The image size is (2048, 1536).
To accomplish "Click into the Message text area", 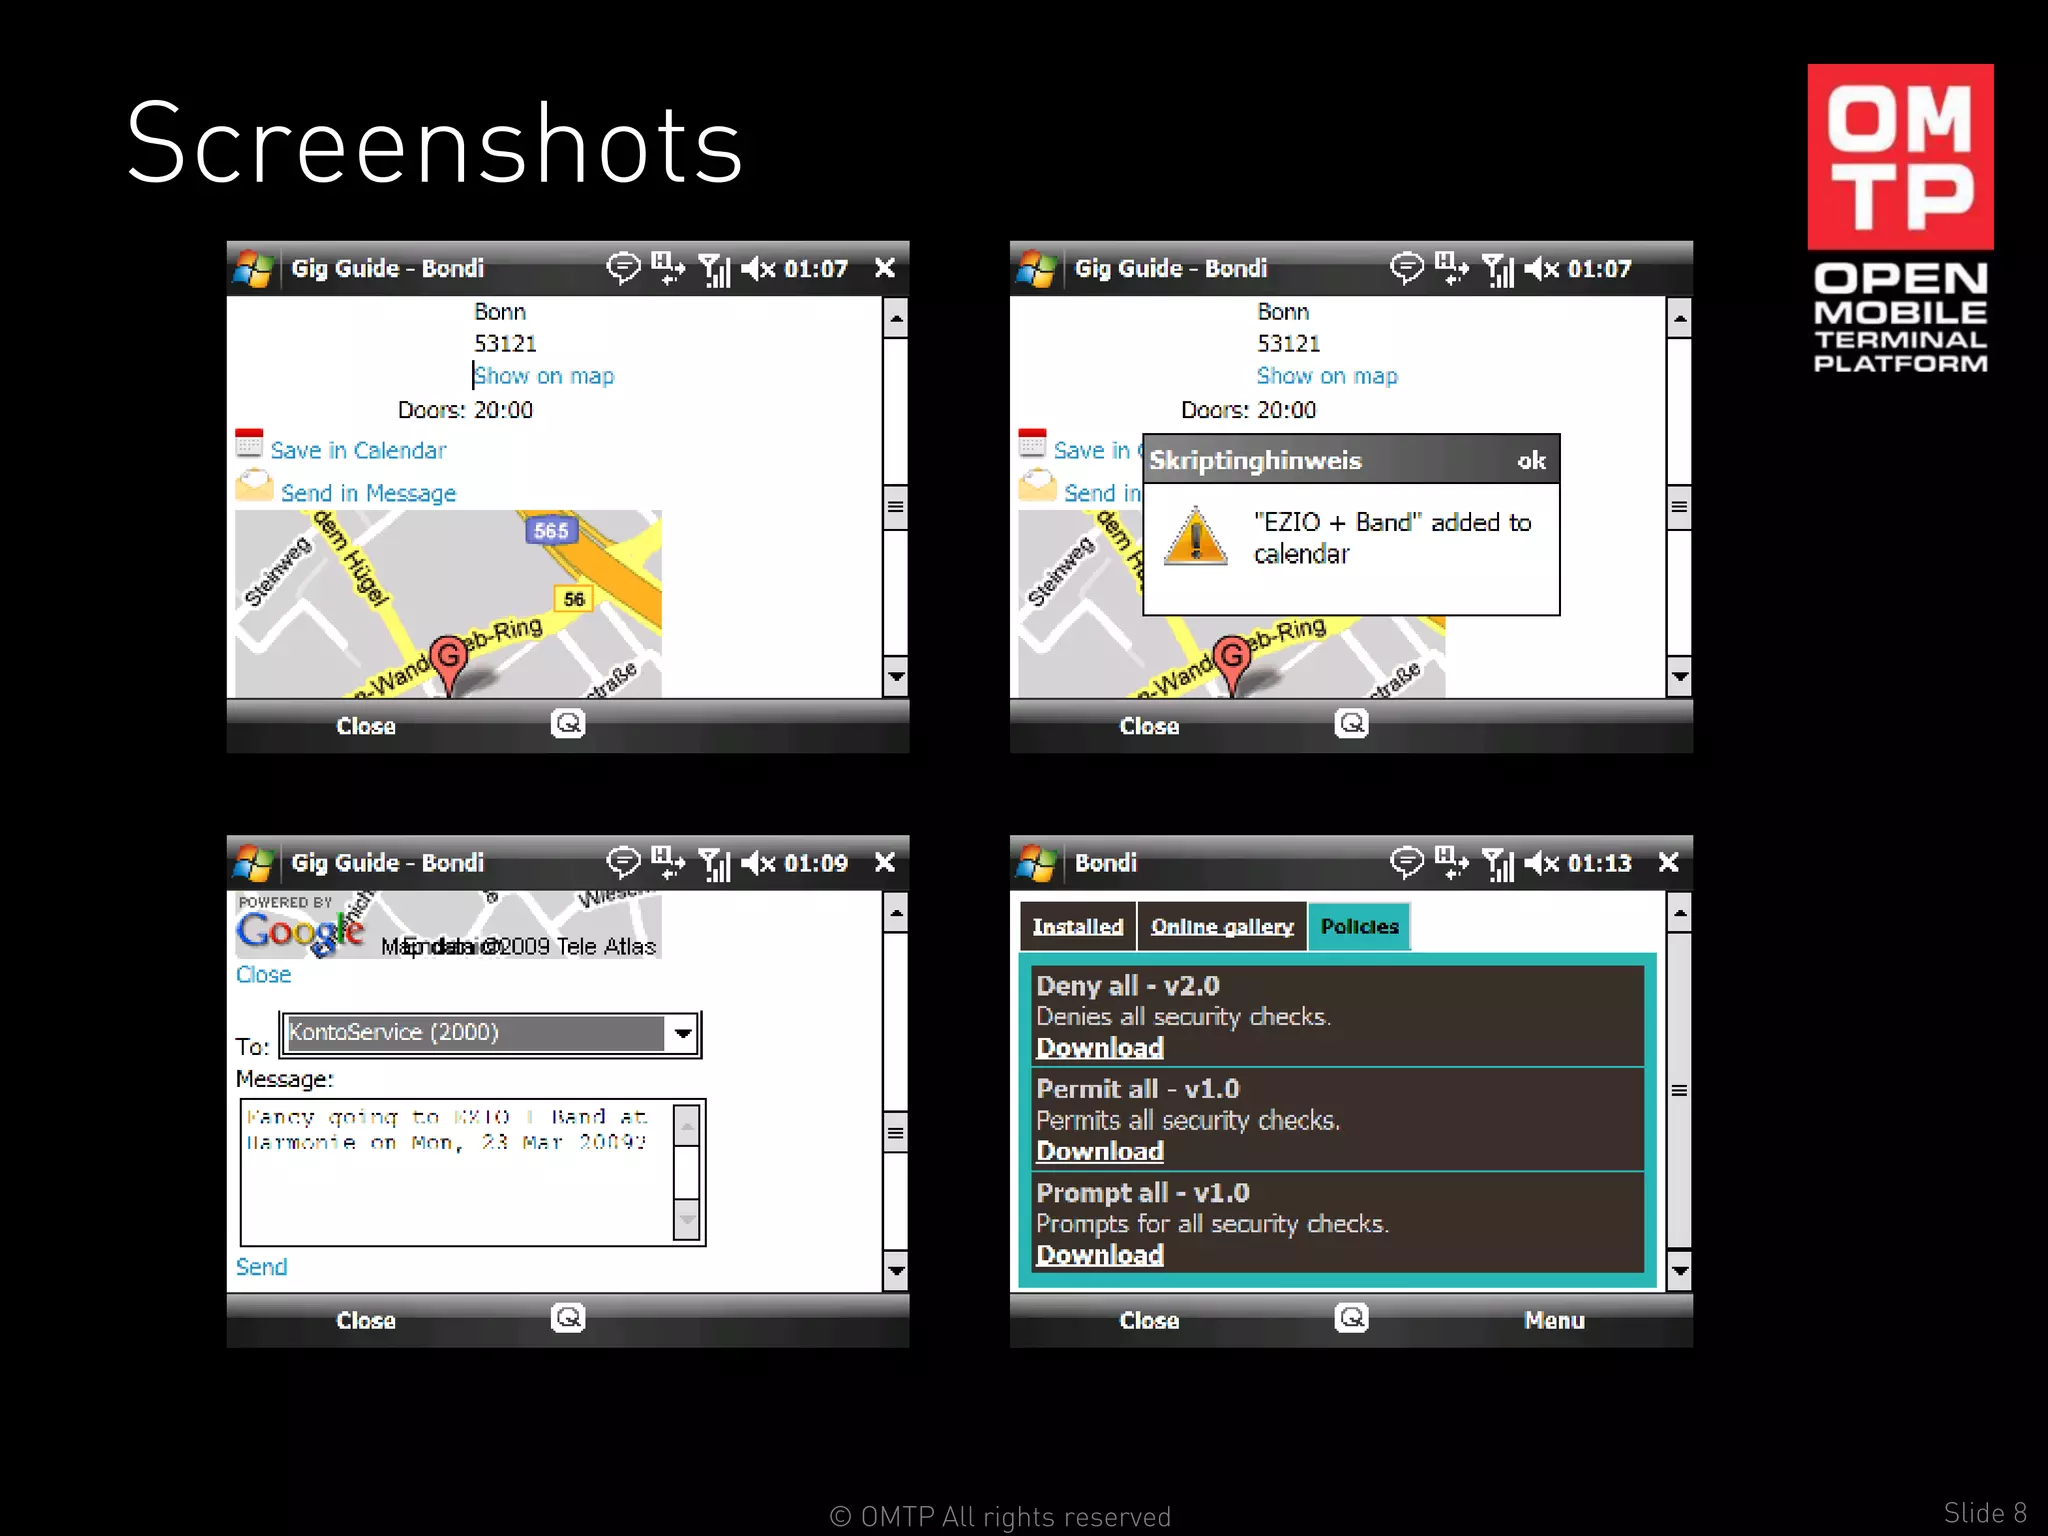I will (x=455, y=1175).
